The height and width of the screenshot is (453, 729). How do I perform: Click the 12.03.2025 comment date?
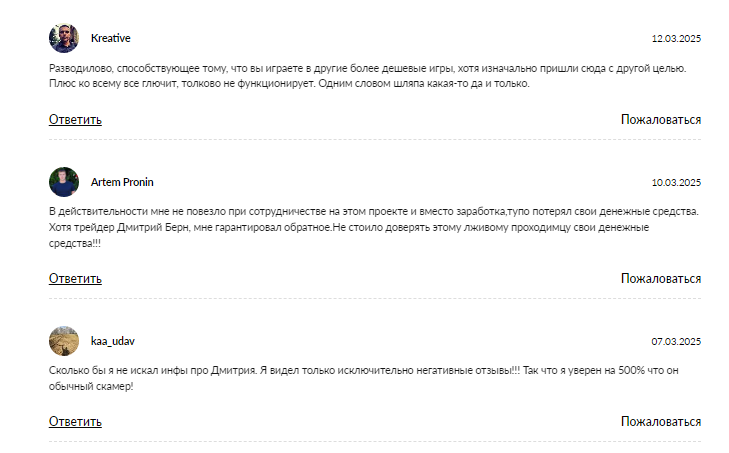click(676, 39)
